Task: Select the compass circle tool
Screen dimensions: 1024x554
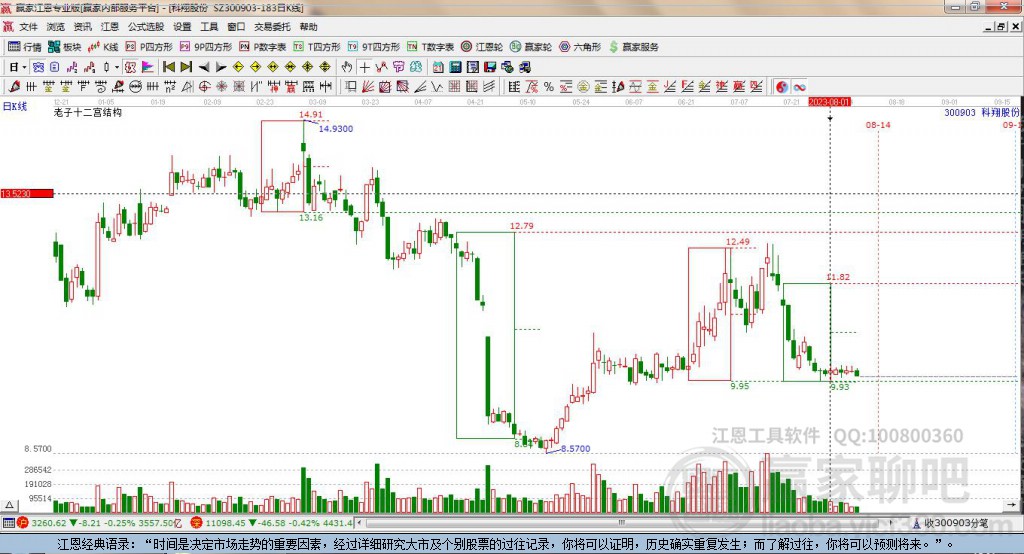Action: tap(204, 86)
